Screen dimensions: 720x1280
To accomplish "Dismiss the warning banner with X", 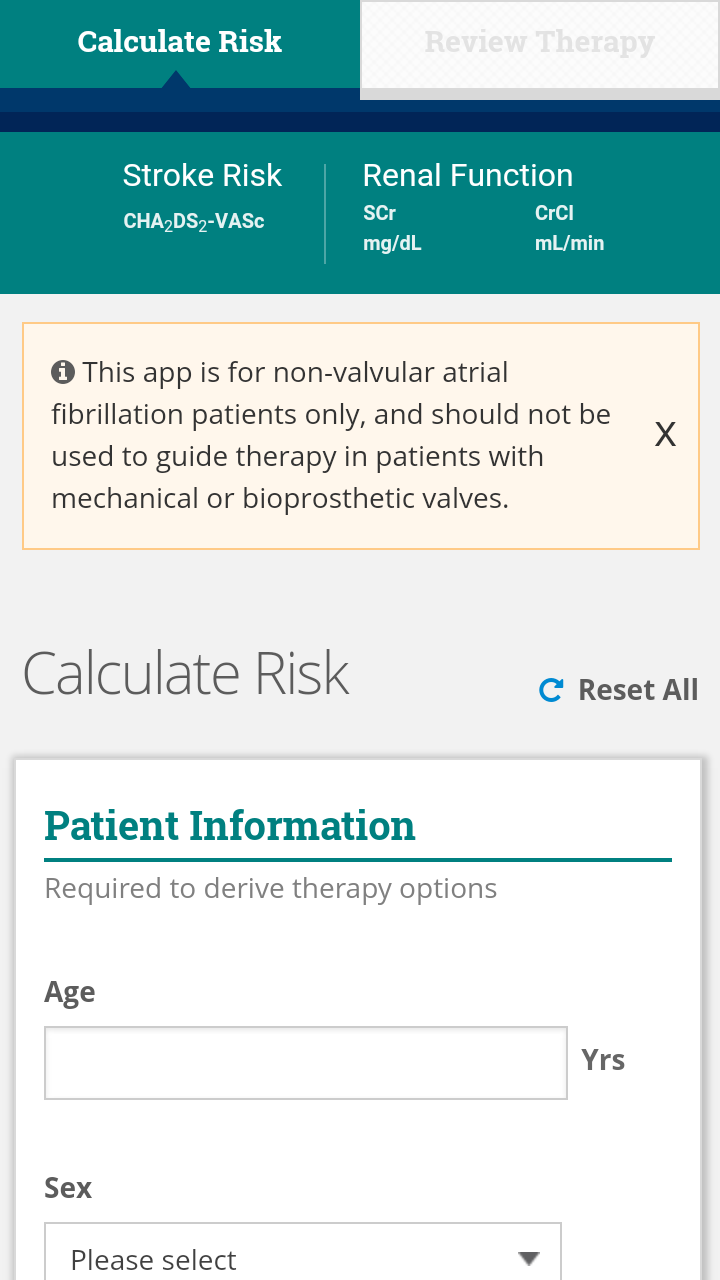I will (665, 434).
